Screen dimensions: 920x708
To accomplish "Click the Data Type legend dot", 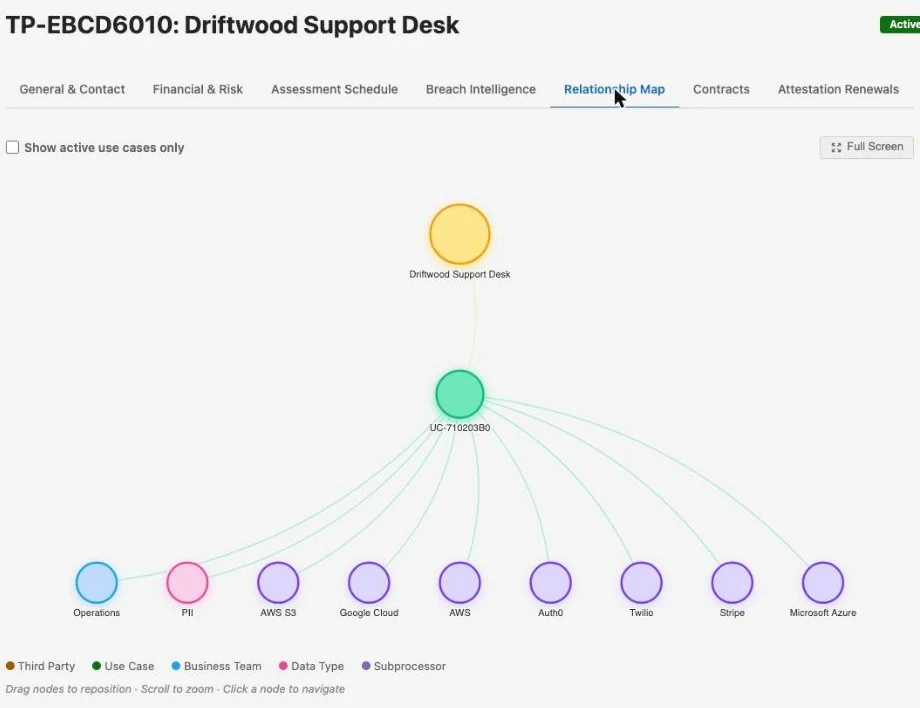I will click(x=283, y=666).
